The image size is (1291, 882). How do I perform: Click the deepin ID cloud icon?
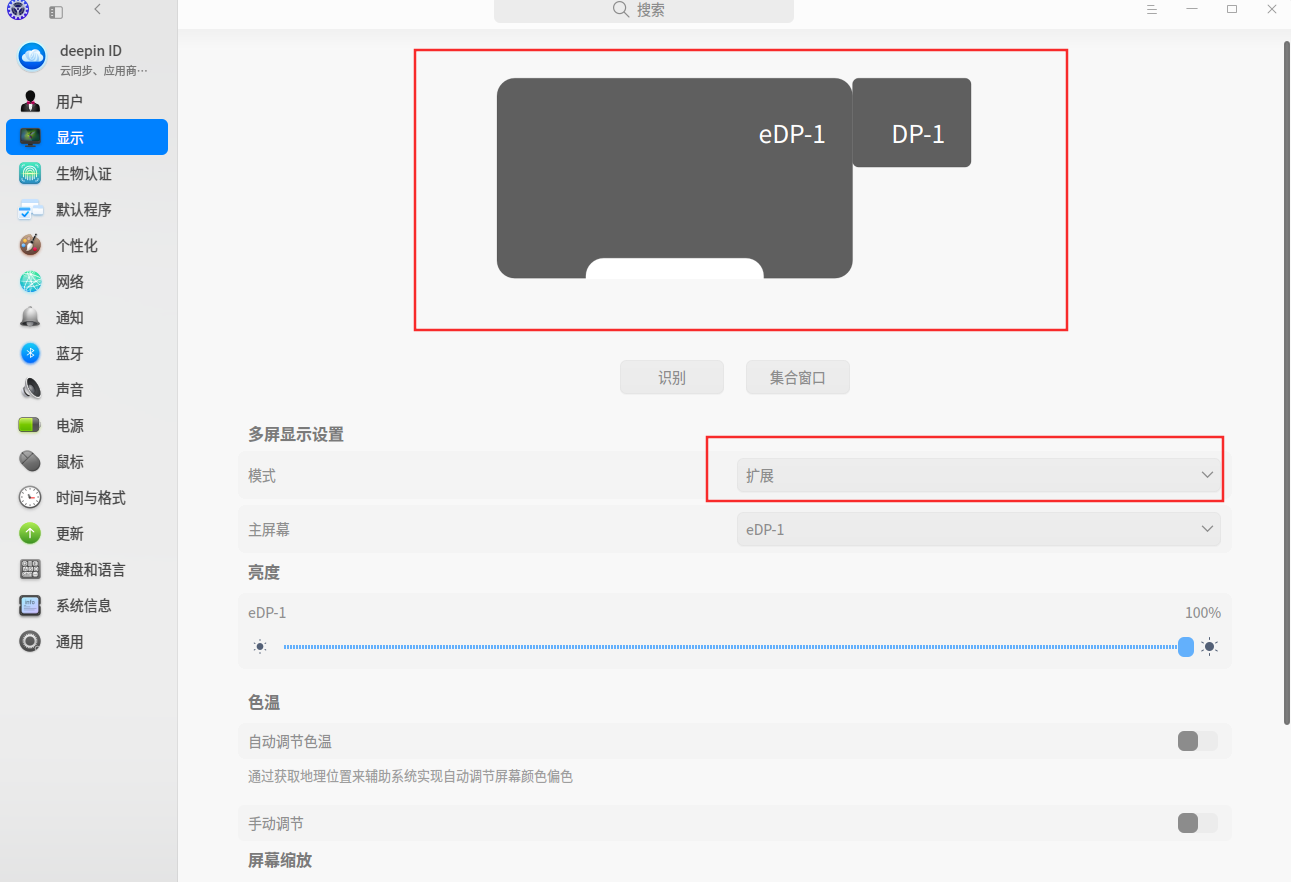32,58
